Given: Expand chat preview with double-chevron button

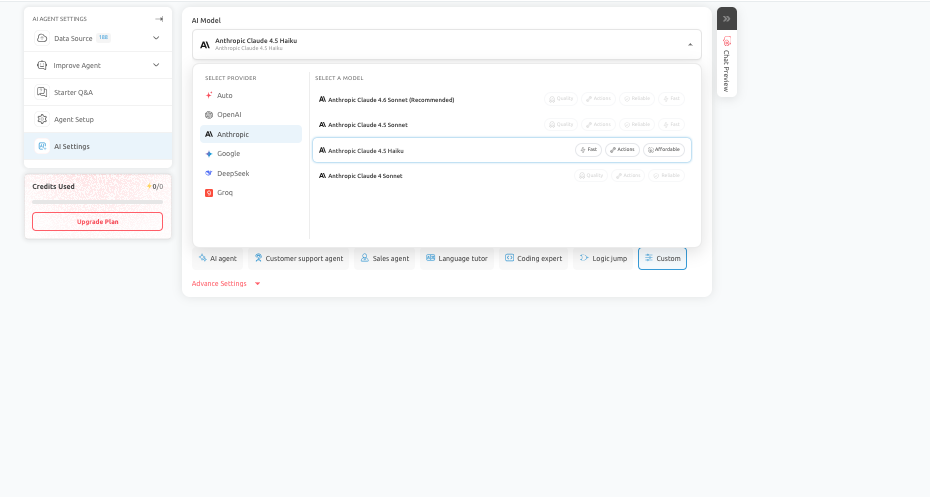Looking at the screenshot, I should coord(727,18).
